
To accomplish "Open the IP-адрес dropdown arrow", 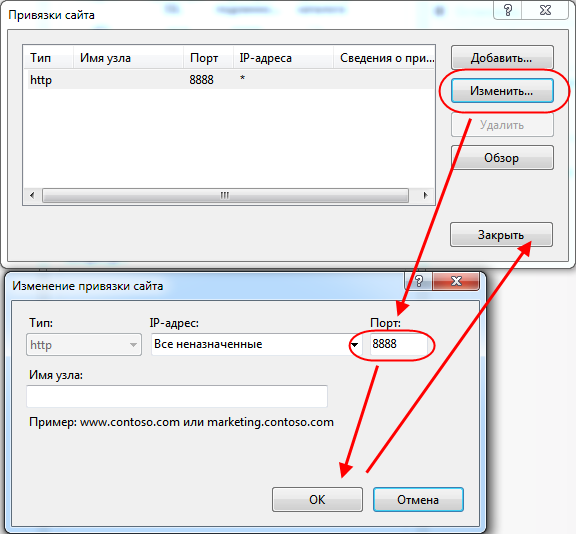I will tap(354, 344).
